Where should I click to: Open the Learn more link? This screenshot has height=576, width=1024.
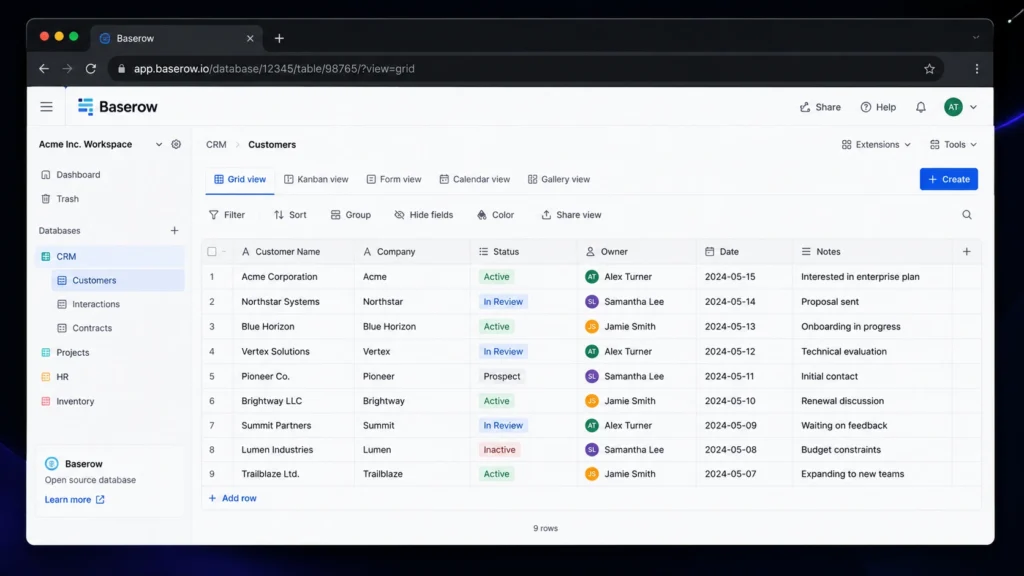(x=74, y=500)
